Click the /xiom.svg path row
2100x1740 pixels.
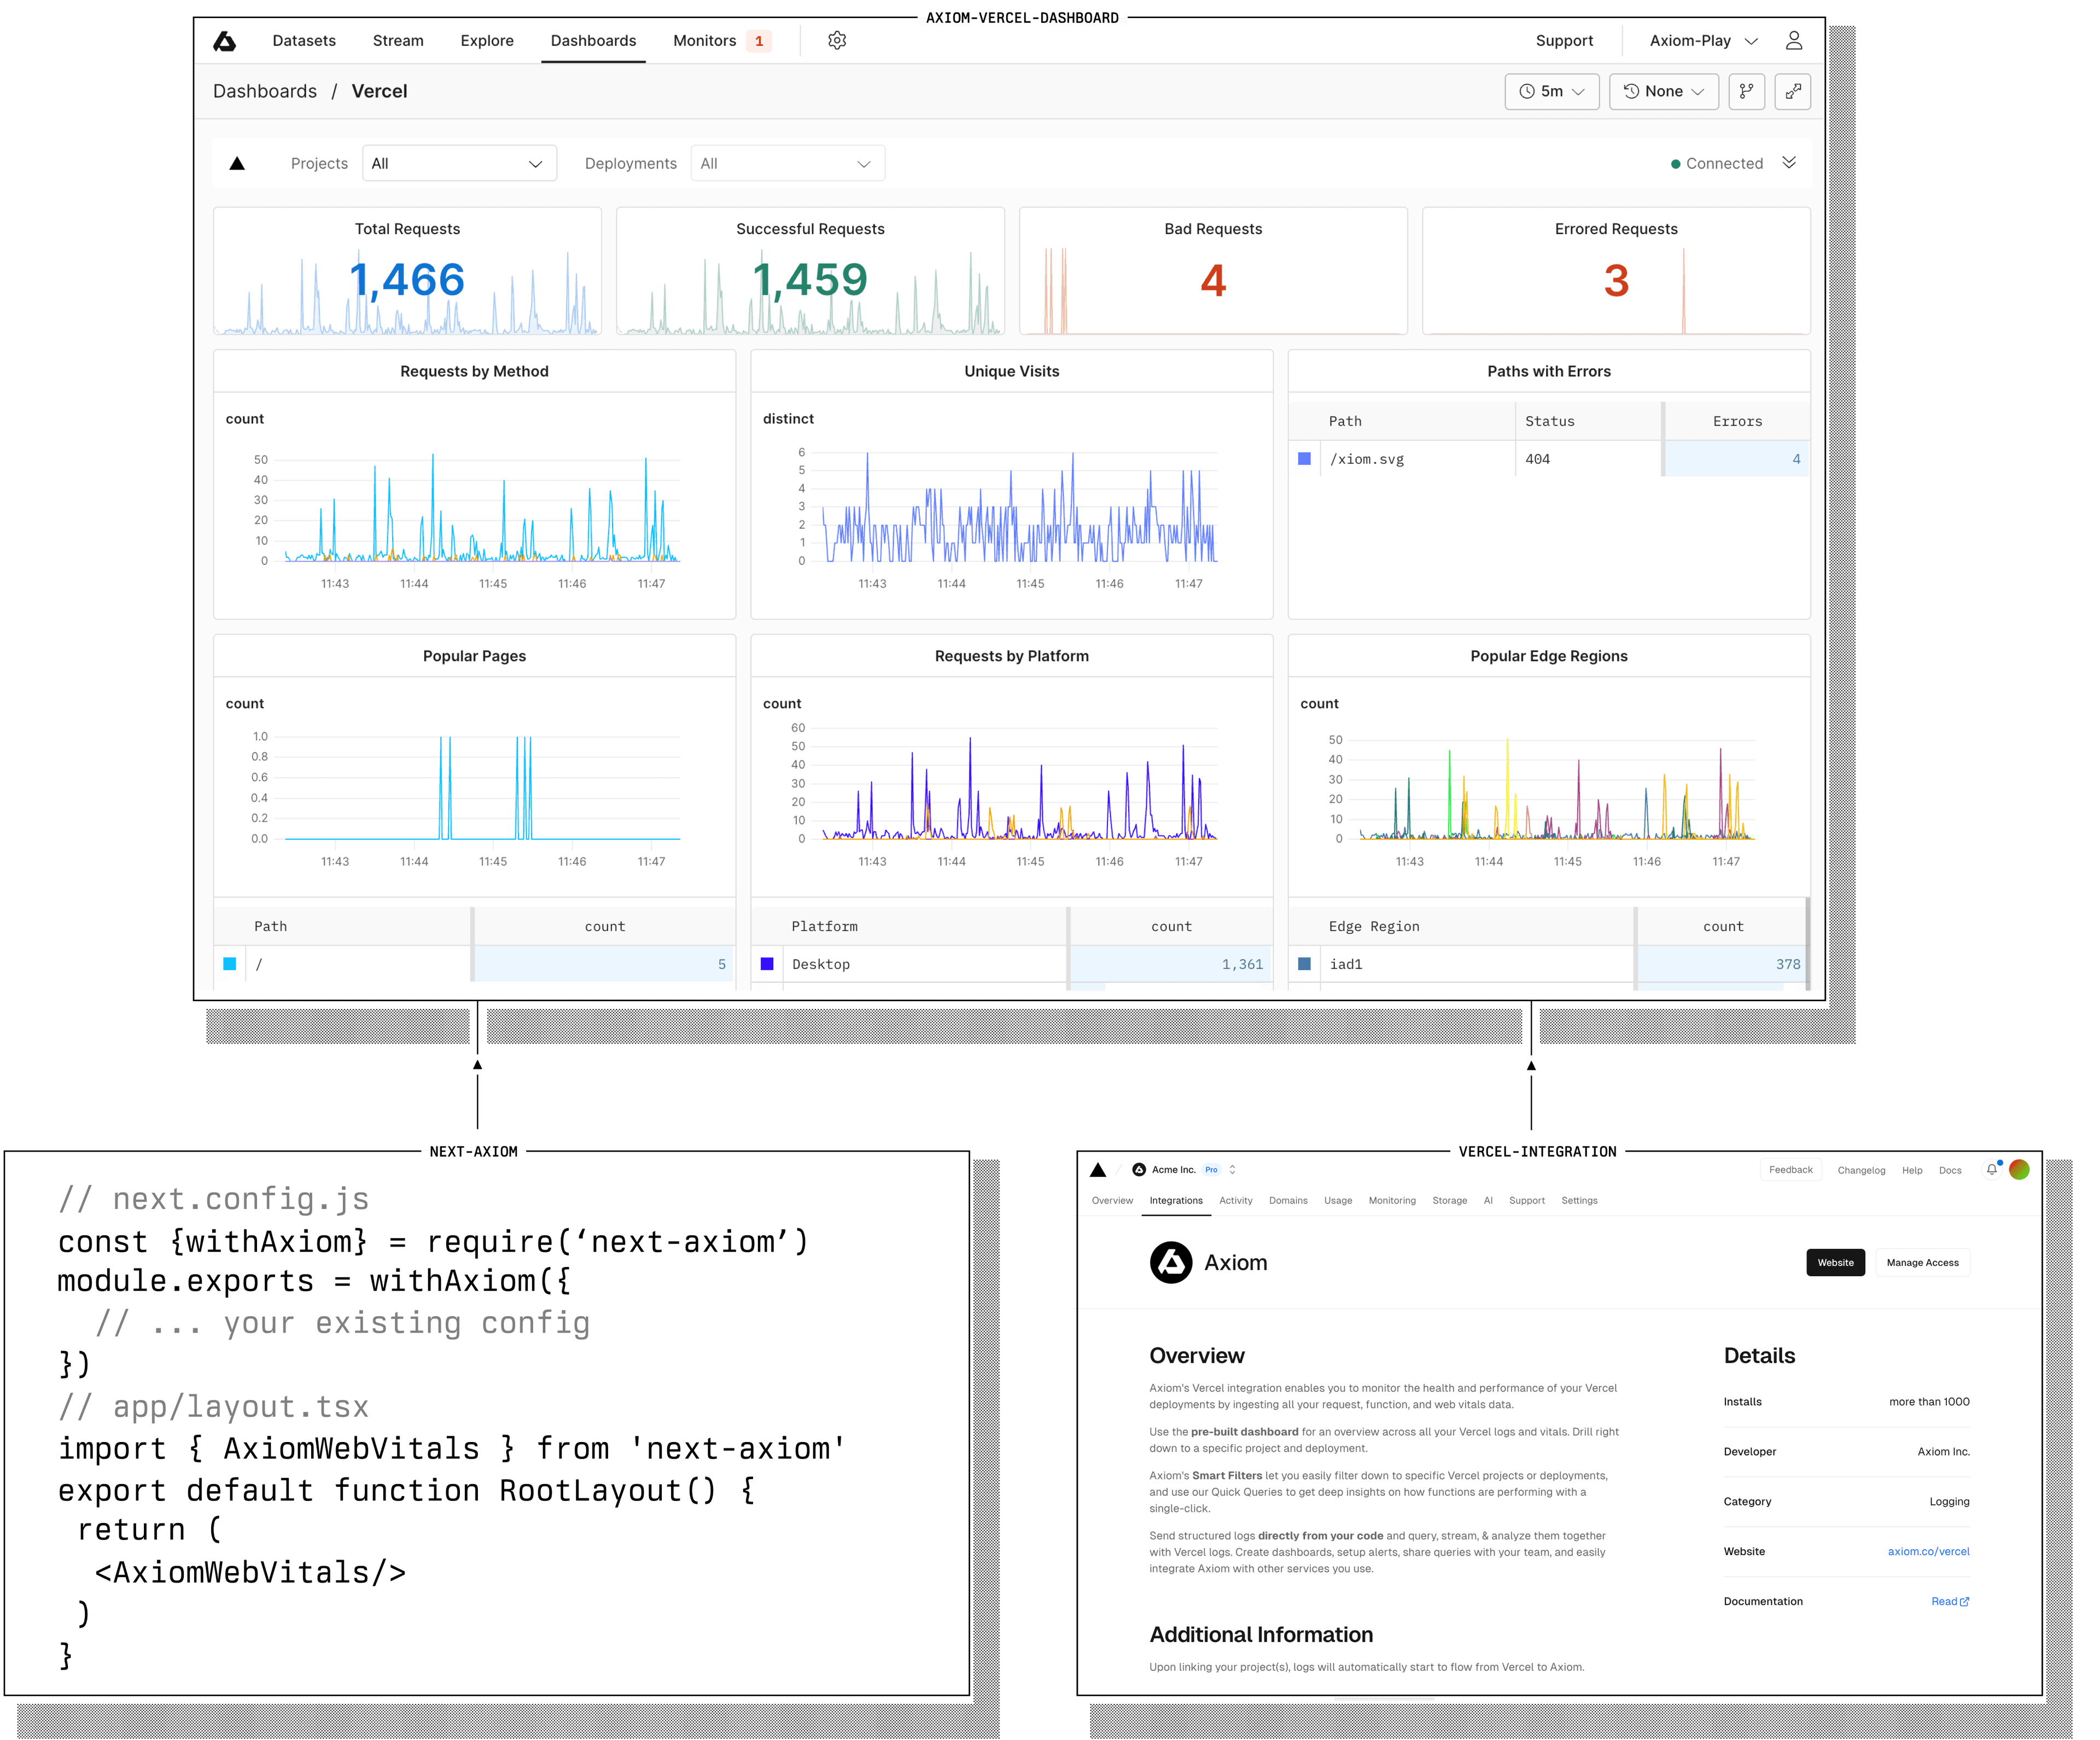tap(1366, 459)
